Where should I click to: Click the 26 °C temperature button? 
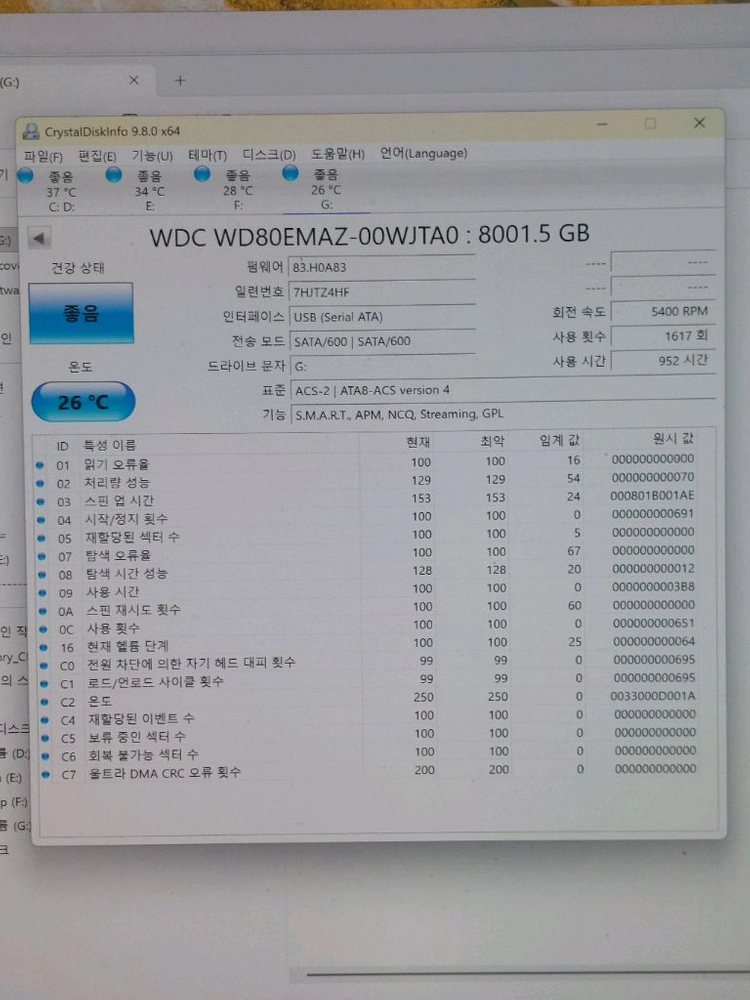tap(83, 402)
